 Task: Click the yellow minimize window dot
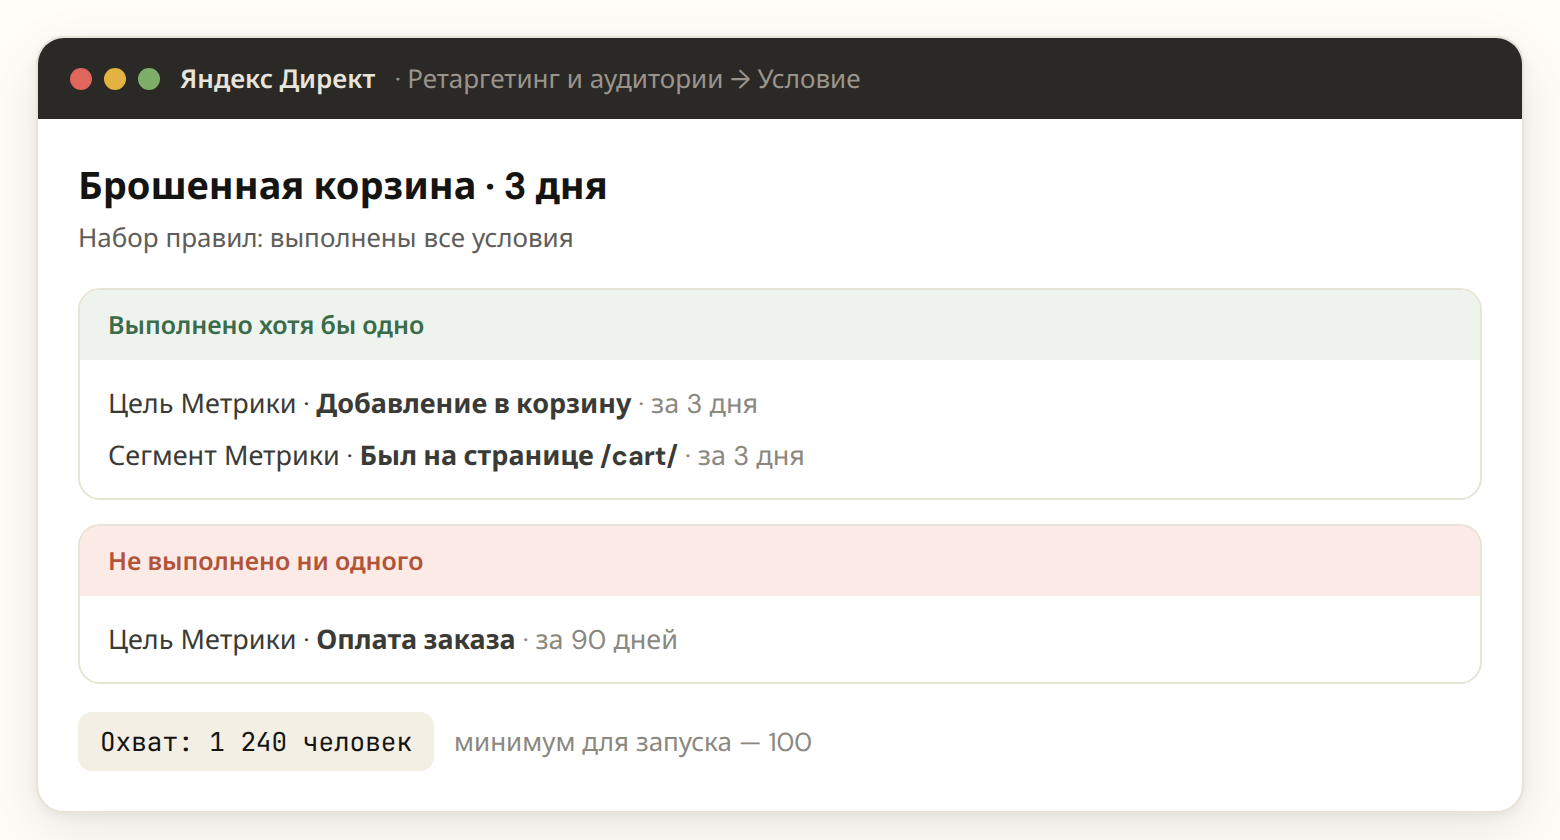(115, 79)
